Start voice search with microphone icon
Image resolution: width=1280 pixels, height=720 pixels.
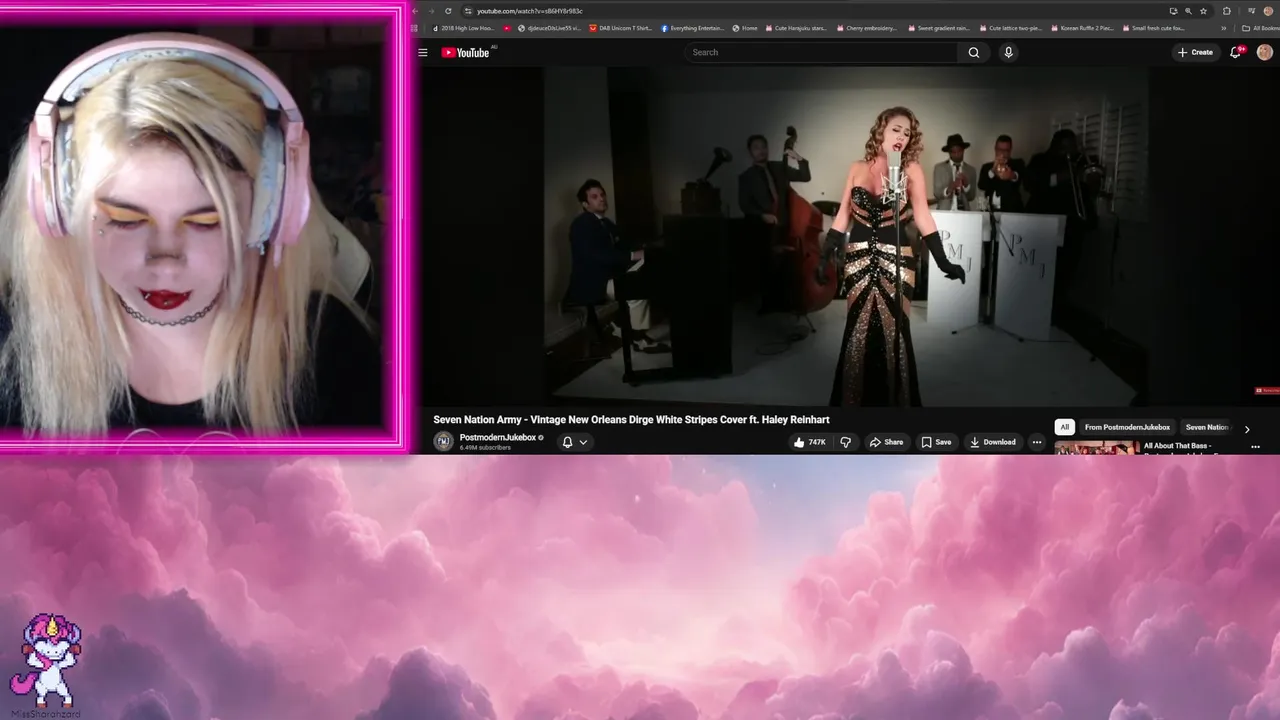1008,53
